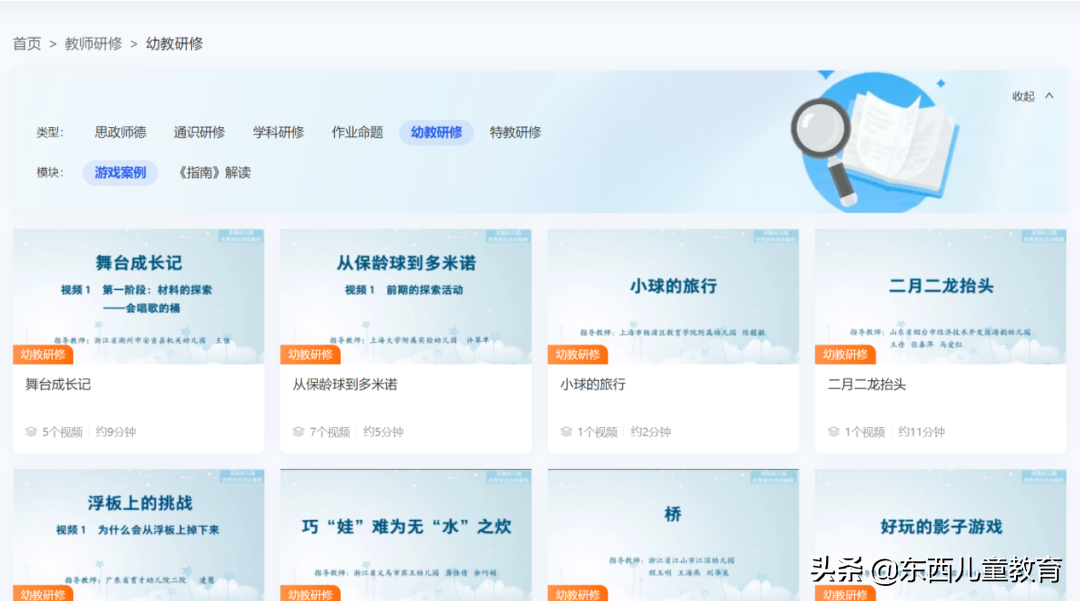Click the orange 幼教研修 badge on 二月二龙抬头
This screenshot has height=601, width=1080.
coord(845,354)
